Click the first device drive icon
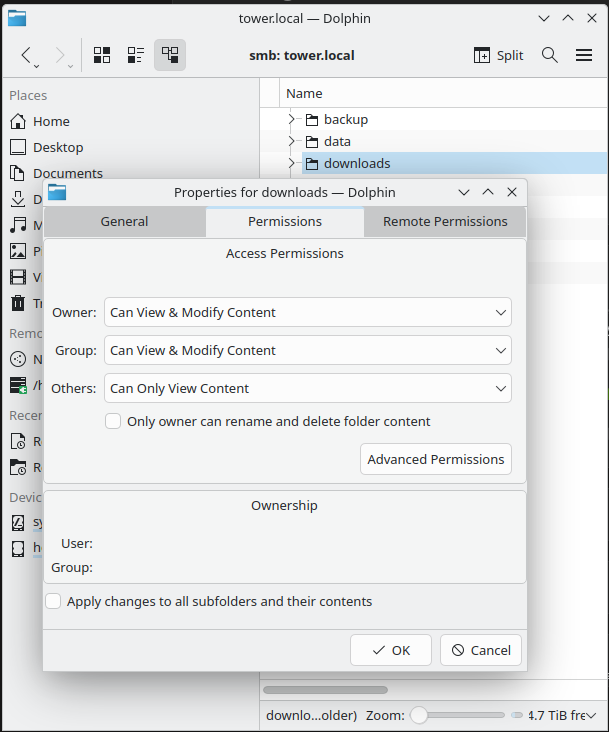Viewport: 609px width, 732px height. click(x=18, y=523)
